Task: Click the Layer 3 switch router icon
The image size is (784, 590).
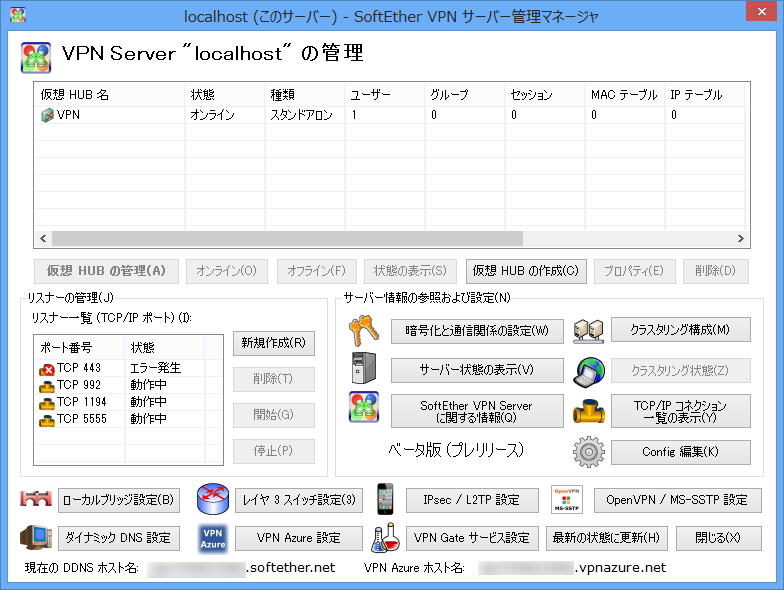Action: pyautogui.click(x=212, y=499)
